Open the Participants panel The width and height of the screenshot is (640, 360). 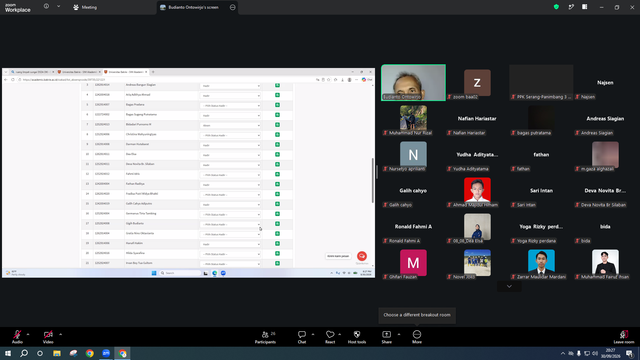click(x=265, y=337)
